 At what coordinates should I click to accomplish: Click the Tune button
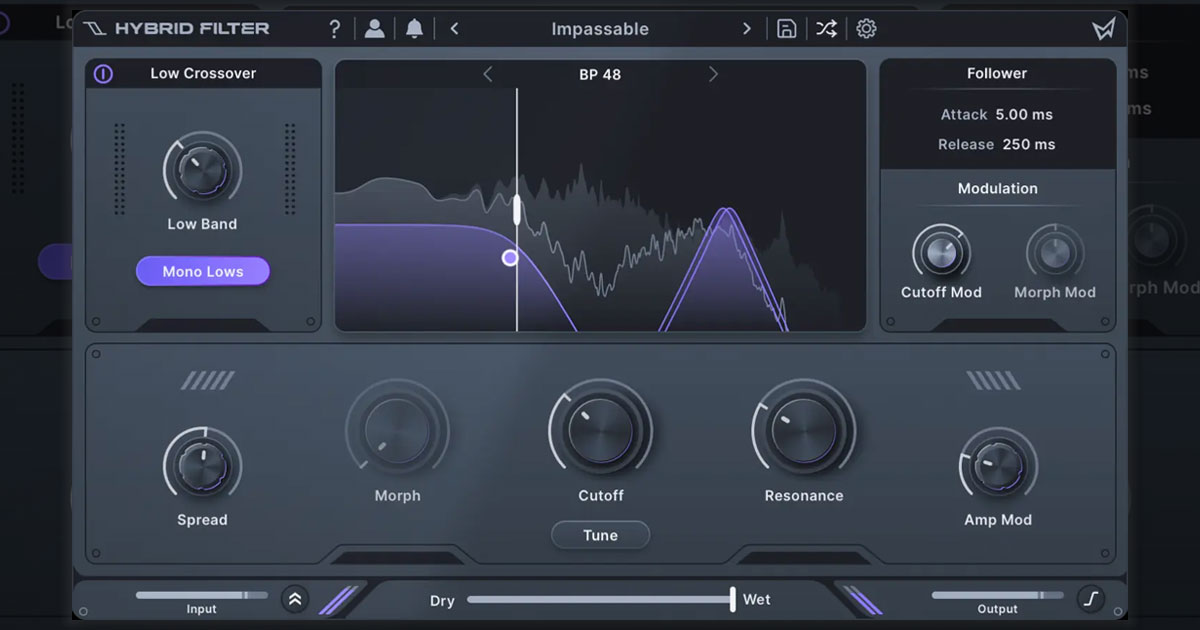click(600, 535)
